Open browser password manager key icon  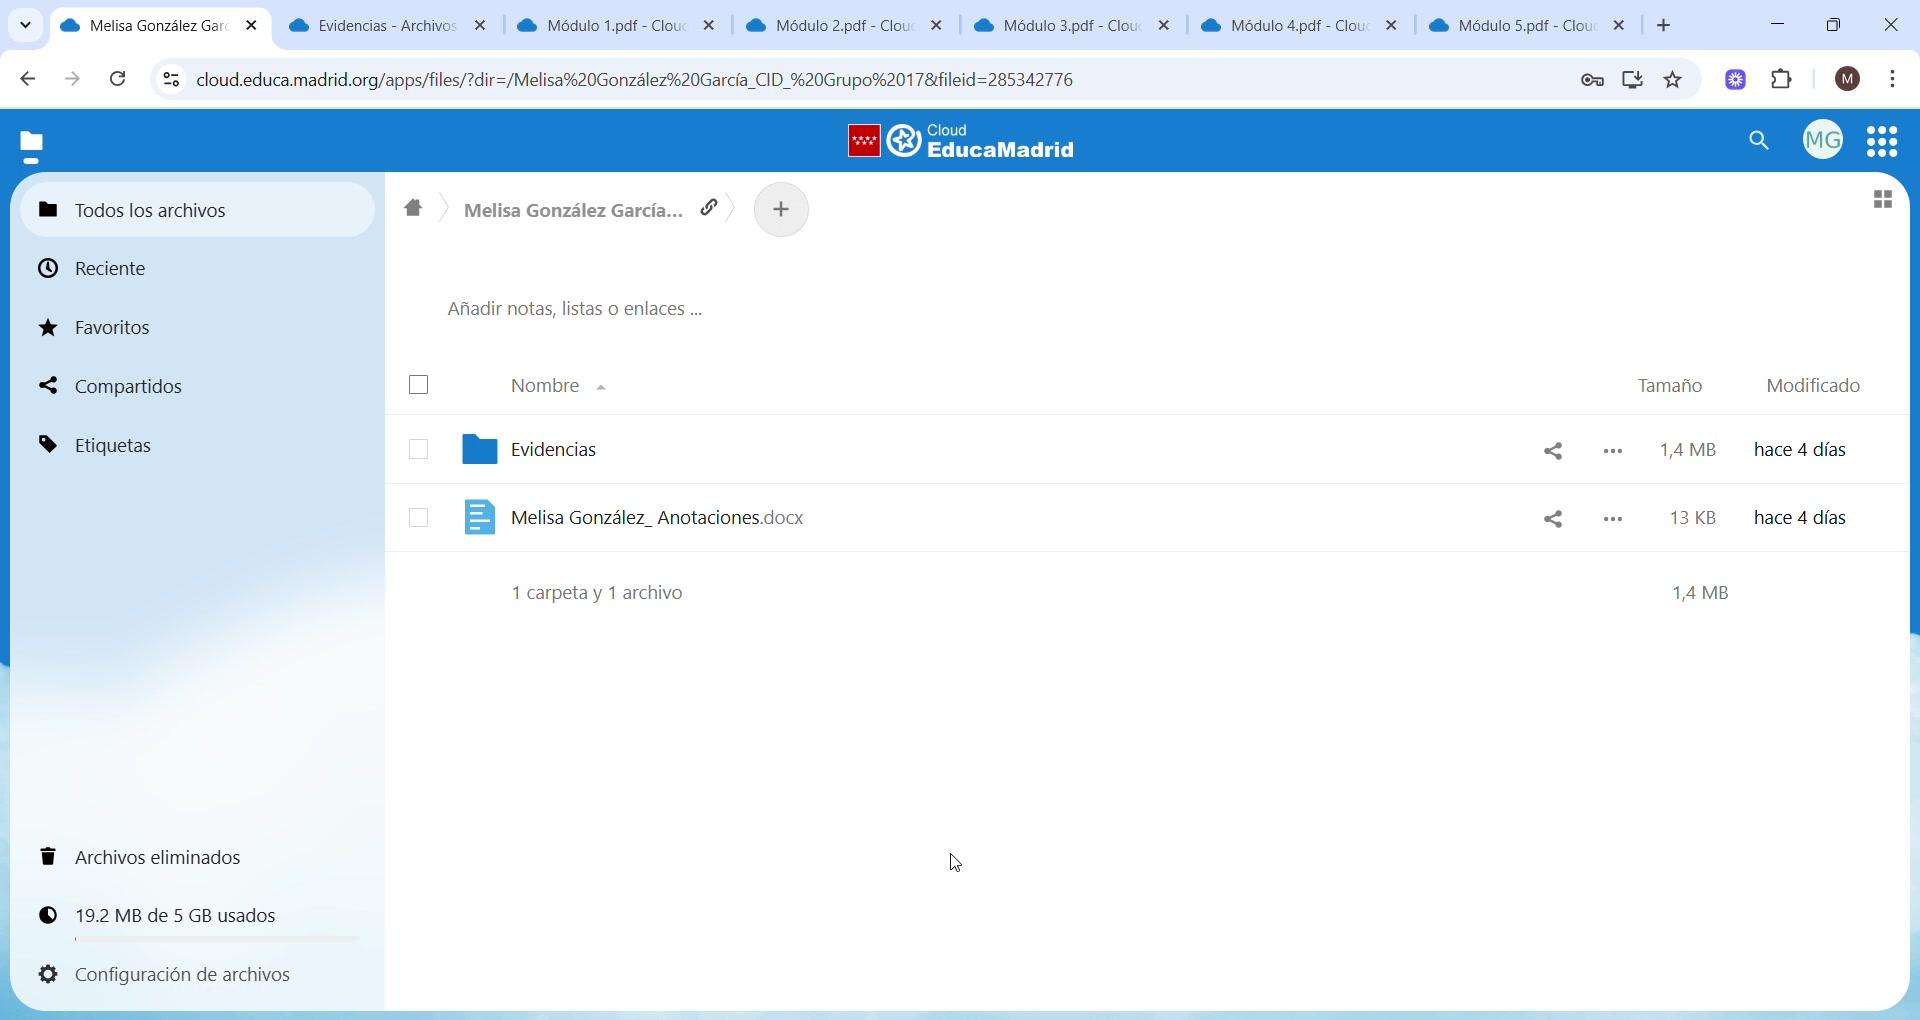[1593, 80]
